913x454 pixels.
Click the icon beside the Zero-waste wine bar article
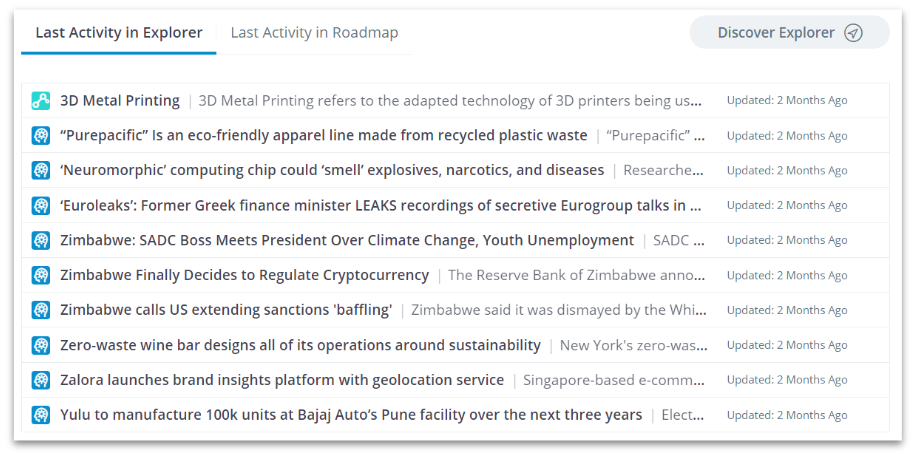coord(40,345)
